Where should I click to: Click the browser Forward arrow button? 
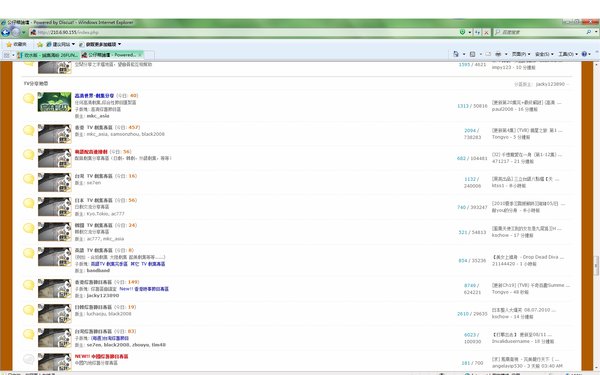[16, 32]
